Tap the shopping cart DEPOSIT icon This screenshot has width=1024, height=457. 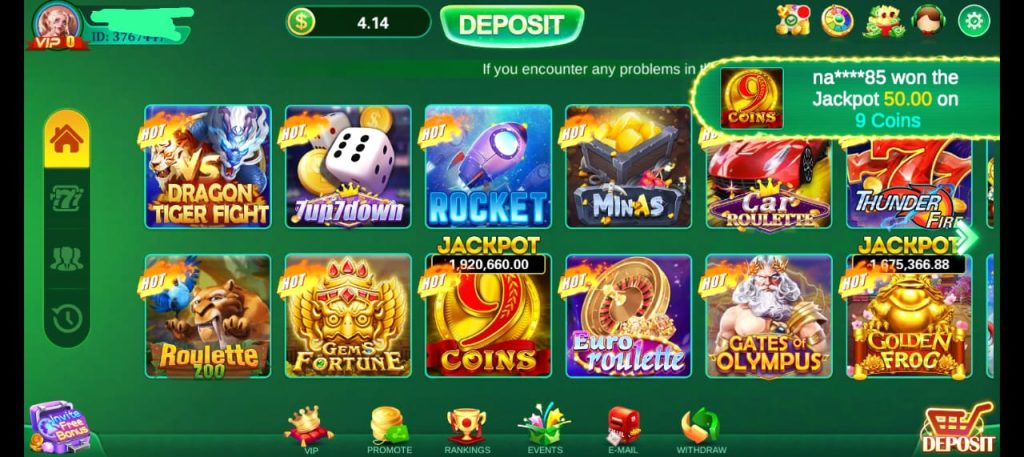tap(959, 428)
